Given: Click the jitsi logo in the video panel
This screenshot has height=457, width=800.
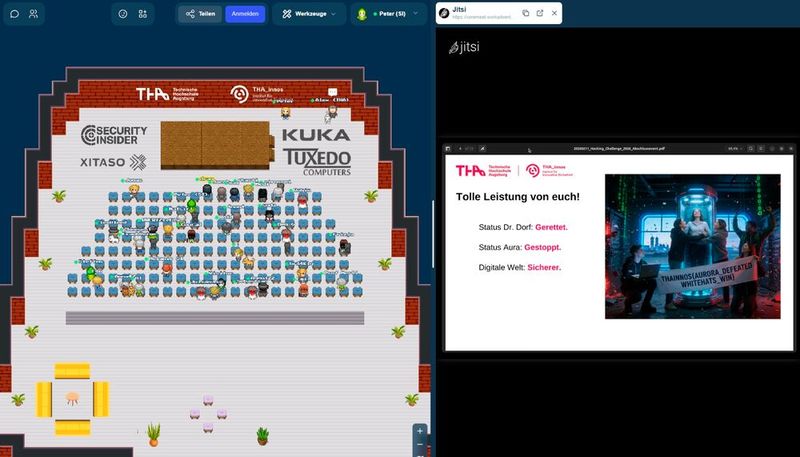Looking at the screenshot, I should click(x=464, y=47).
